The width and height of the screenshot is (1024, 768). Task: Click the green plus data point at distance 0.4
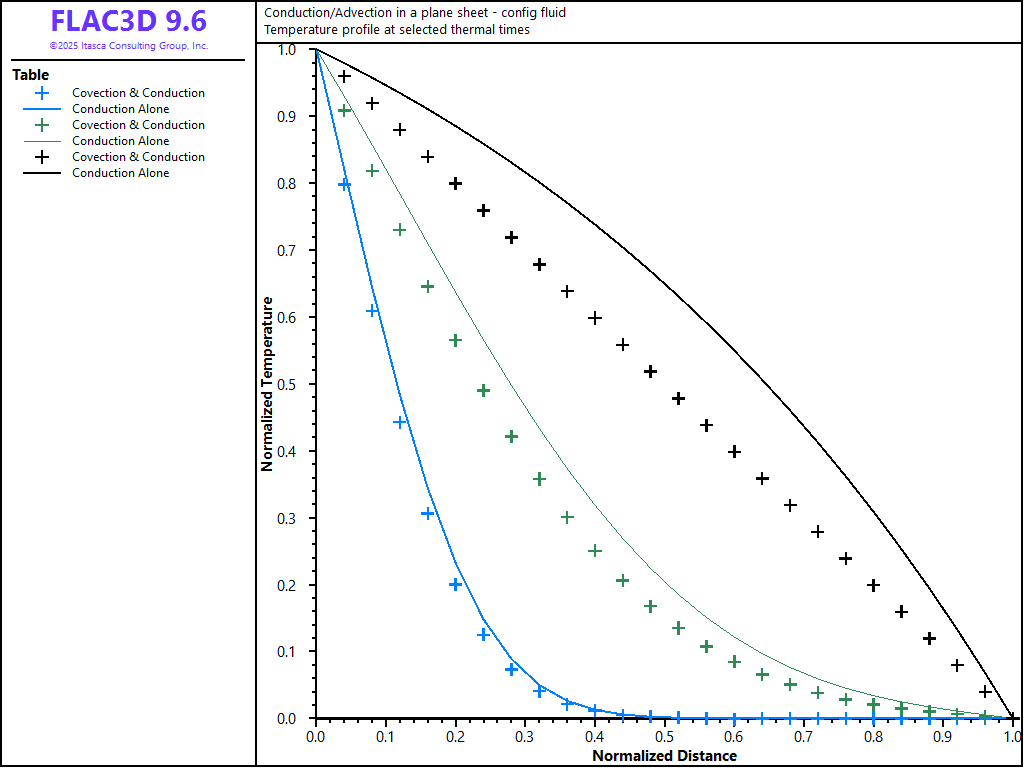[x=595, y=551]
